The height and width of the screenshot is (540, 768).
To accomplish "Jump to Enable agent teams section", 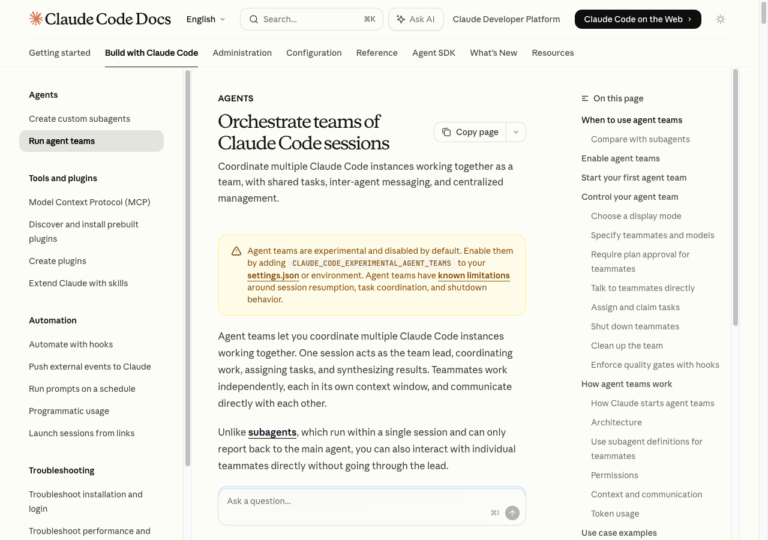I will click(x=620, y=158).
